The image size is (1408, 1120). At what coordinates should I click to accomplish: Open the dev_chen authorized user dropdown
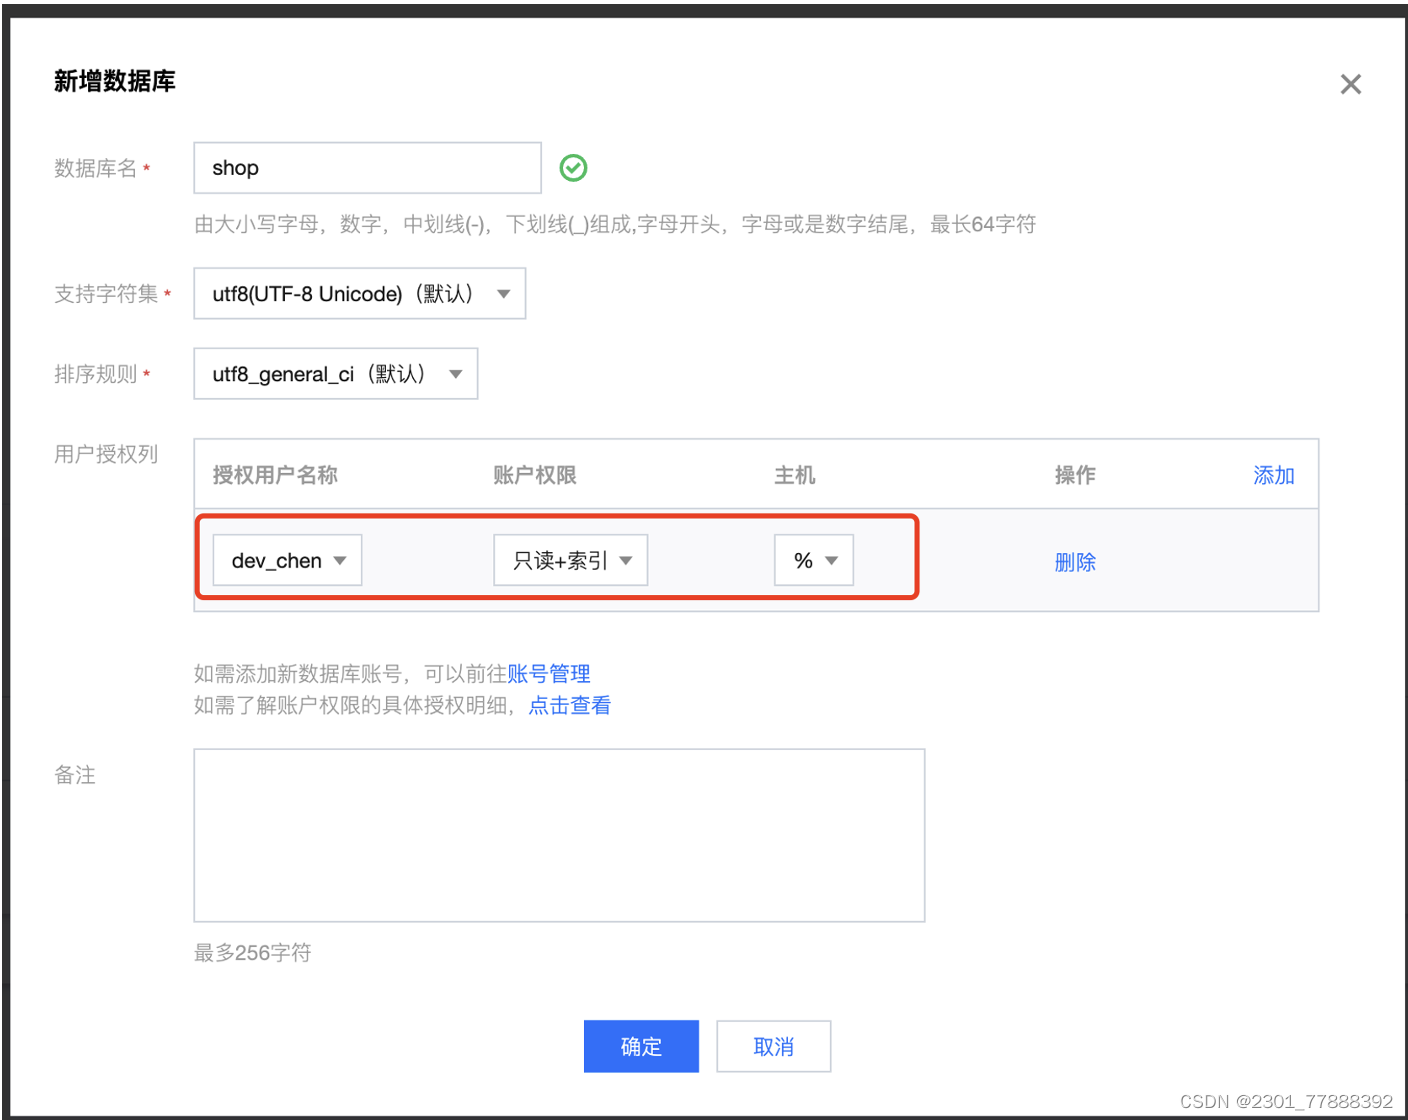287,560
